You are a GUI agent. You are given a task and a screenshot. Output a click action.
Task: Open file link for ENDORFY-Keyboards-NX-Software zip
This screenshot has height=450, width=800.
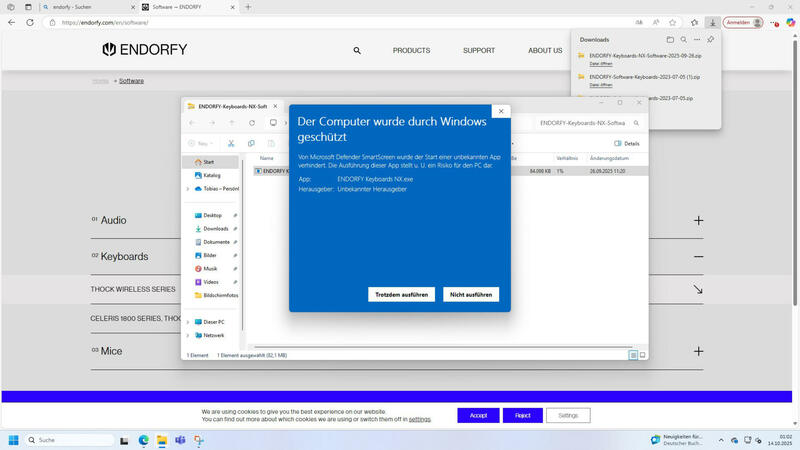pos(601,64)
